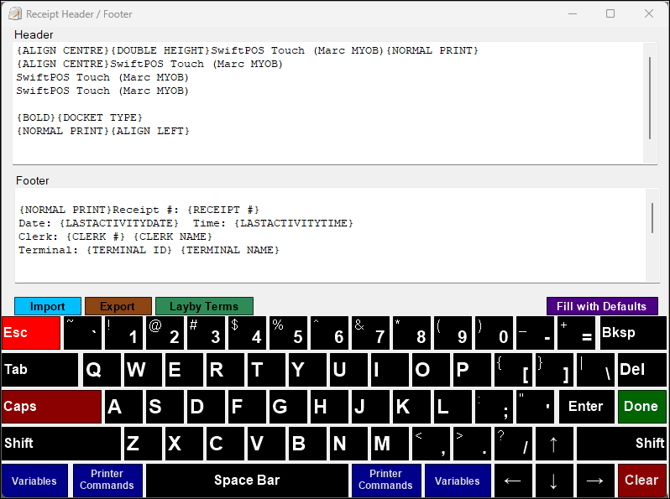Tap the S key
This screenshot has width=670, height=499.
point(165,406)
